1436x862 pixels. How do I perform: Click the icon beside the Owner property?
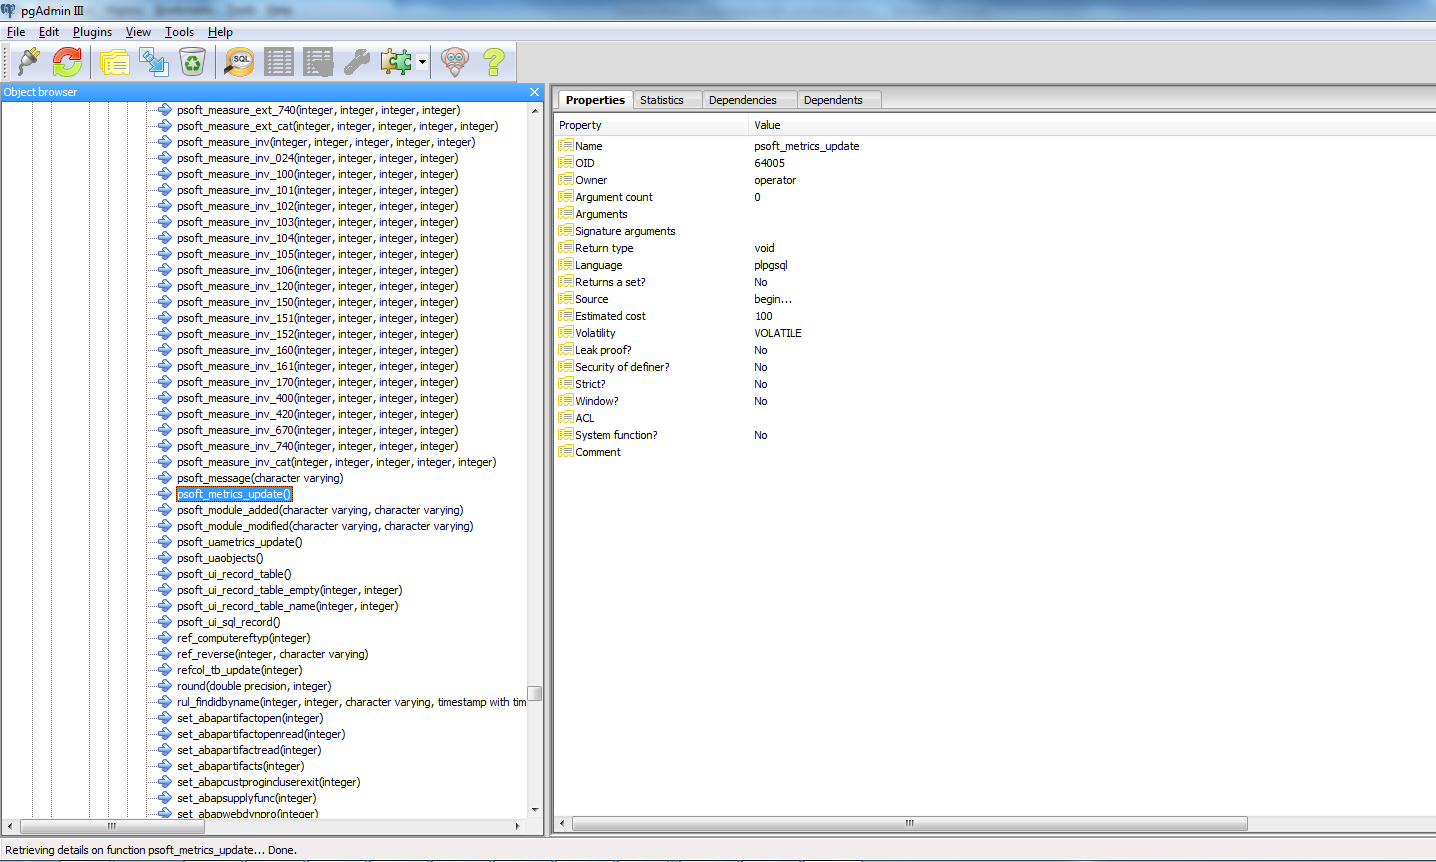click(565, 180)
